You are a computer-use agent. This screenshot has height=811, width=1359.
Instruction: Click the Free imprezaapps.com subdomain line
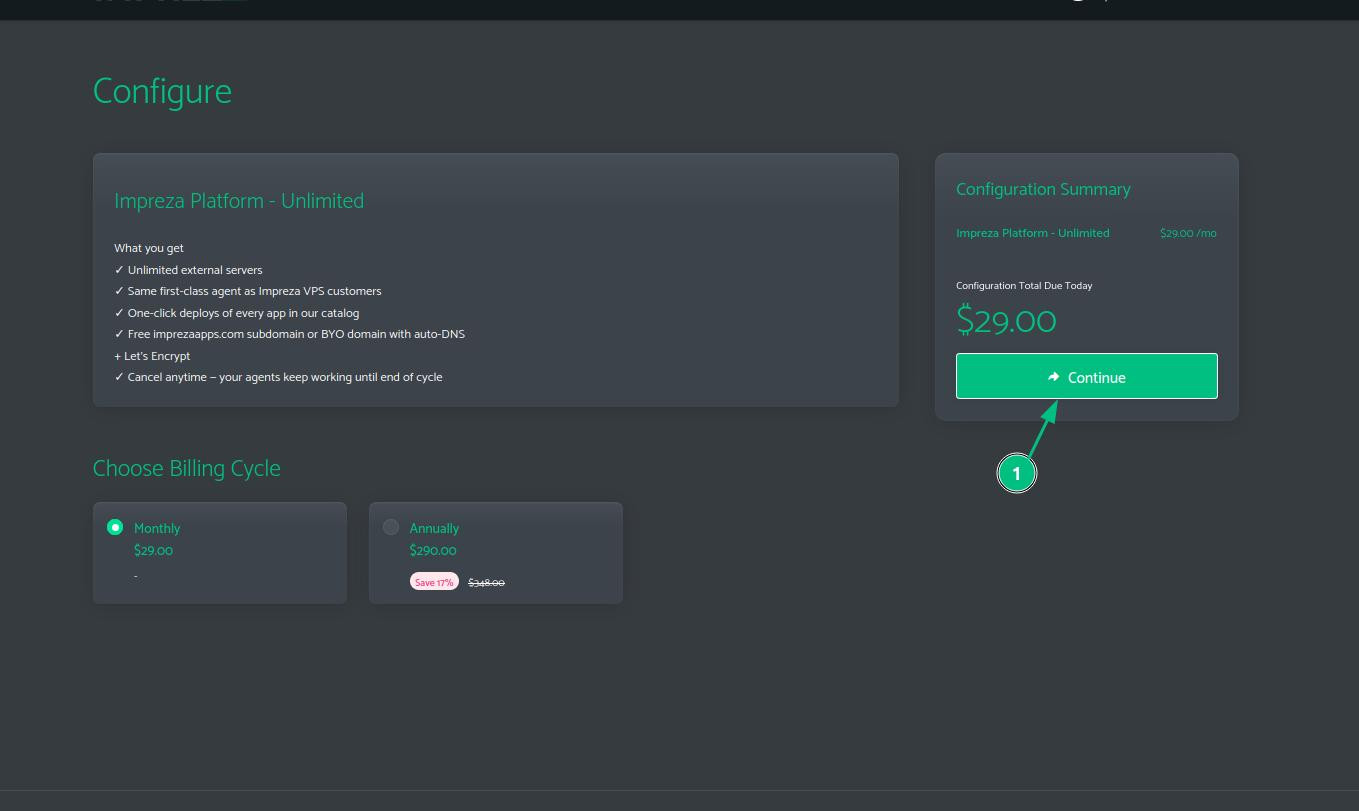tap(289, 334)
